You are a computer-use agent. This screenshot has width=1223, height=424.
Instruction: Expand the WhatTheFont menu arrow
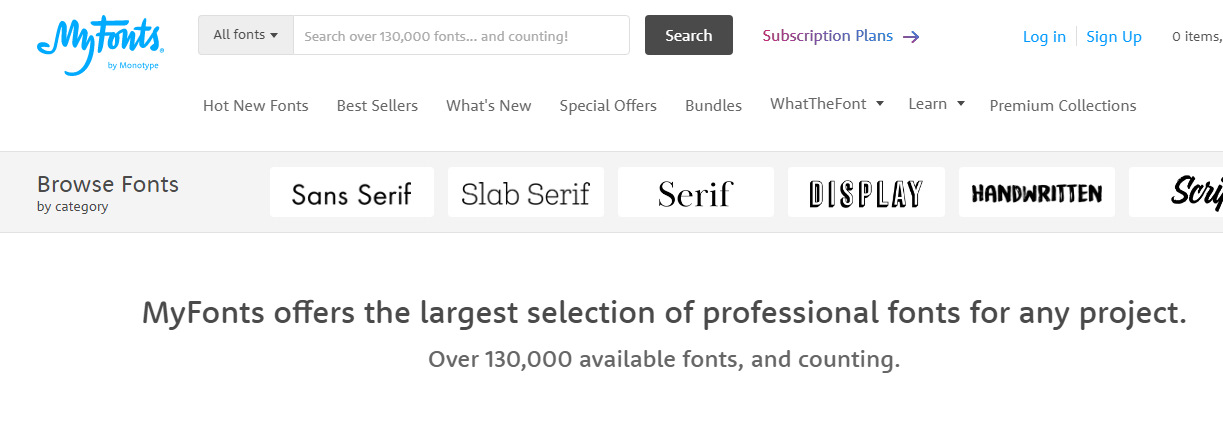[x=880, y=103]
